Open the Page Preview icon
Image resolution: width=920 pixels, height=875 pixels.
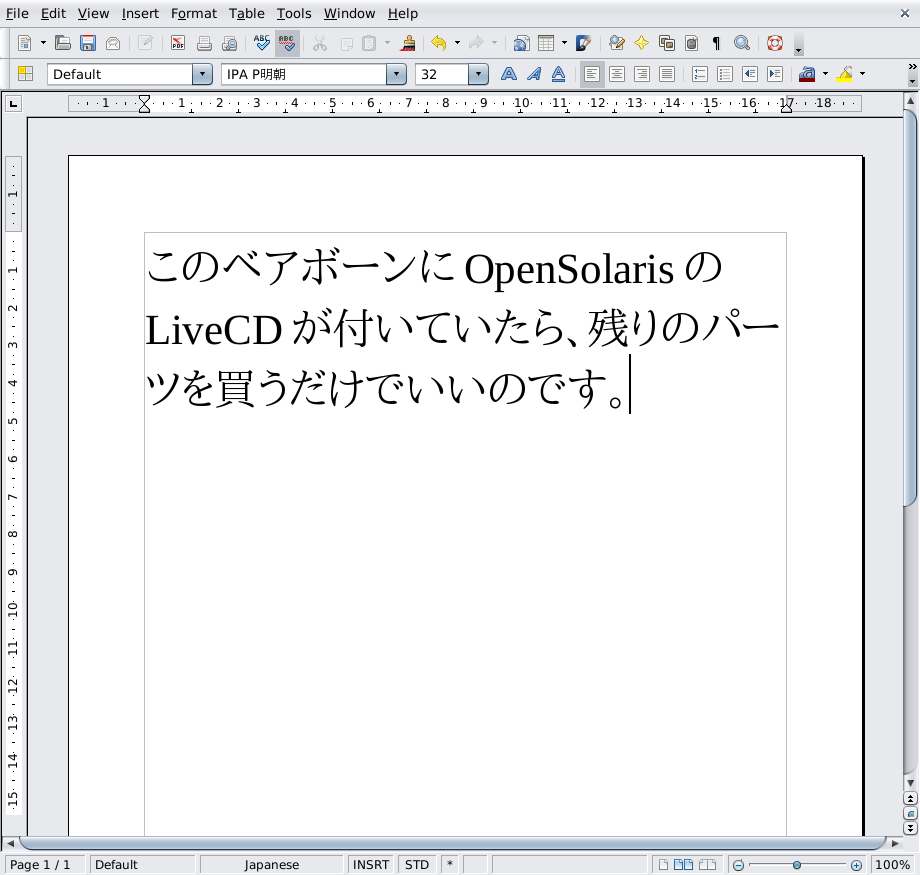[x=229, y=43]
